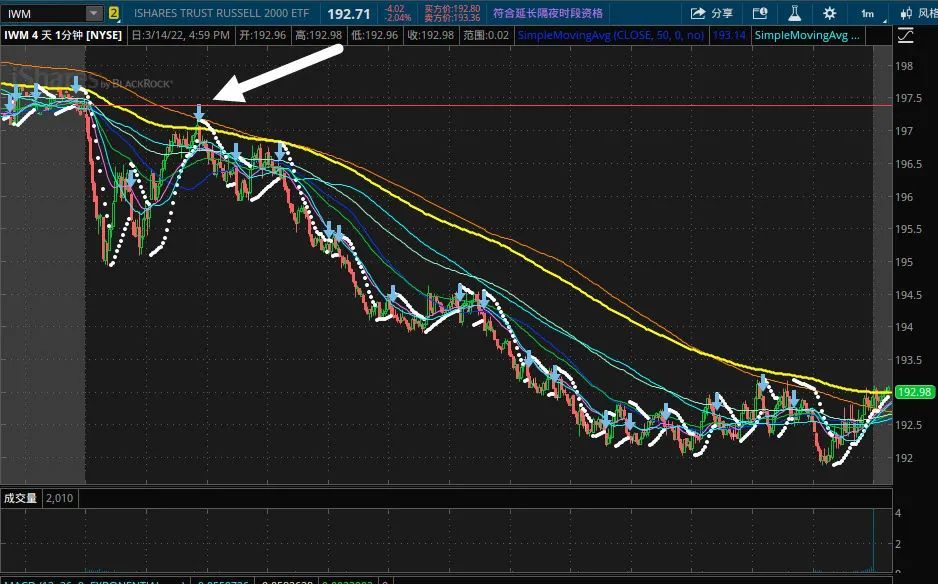Click the 符合延长隔夜时段资格 label

pyautogui.click(x=547, y=13)
